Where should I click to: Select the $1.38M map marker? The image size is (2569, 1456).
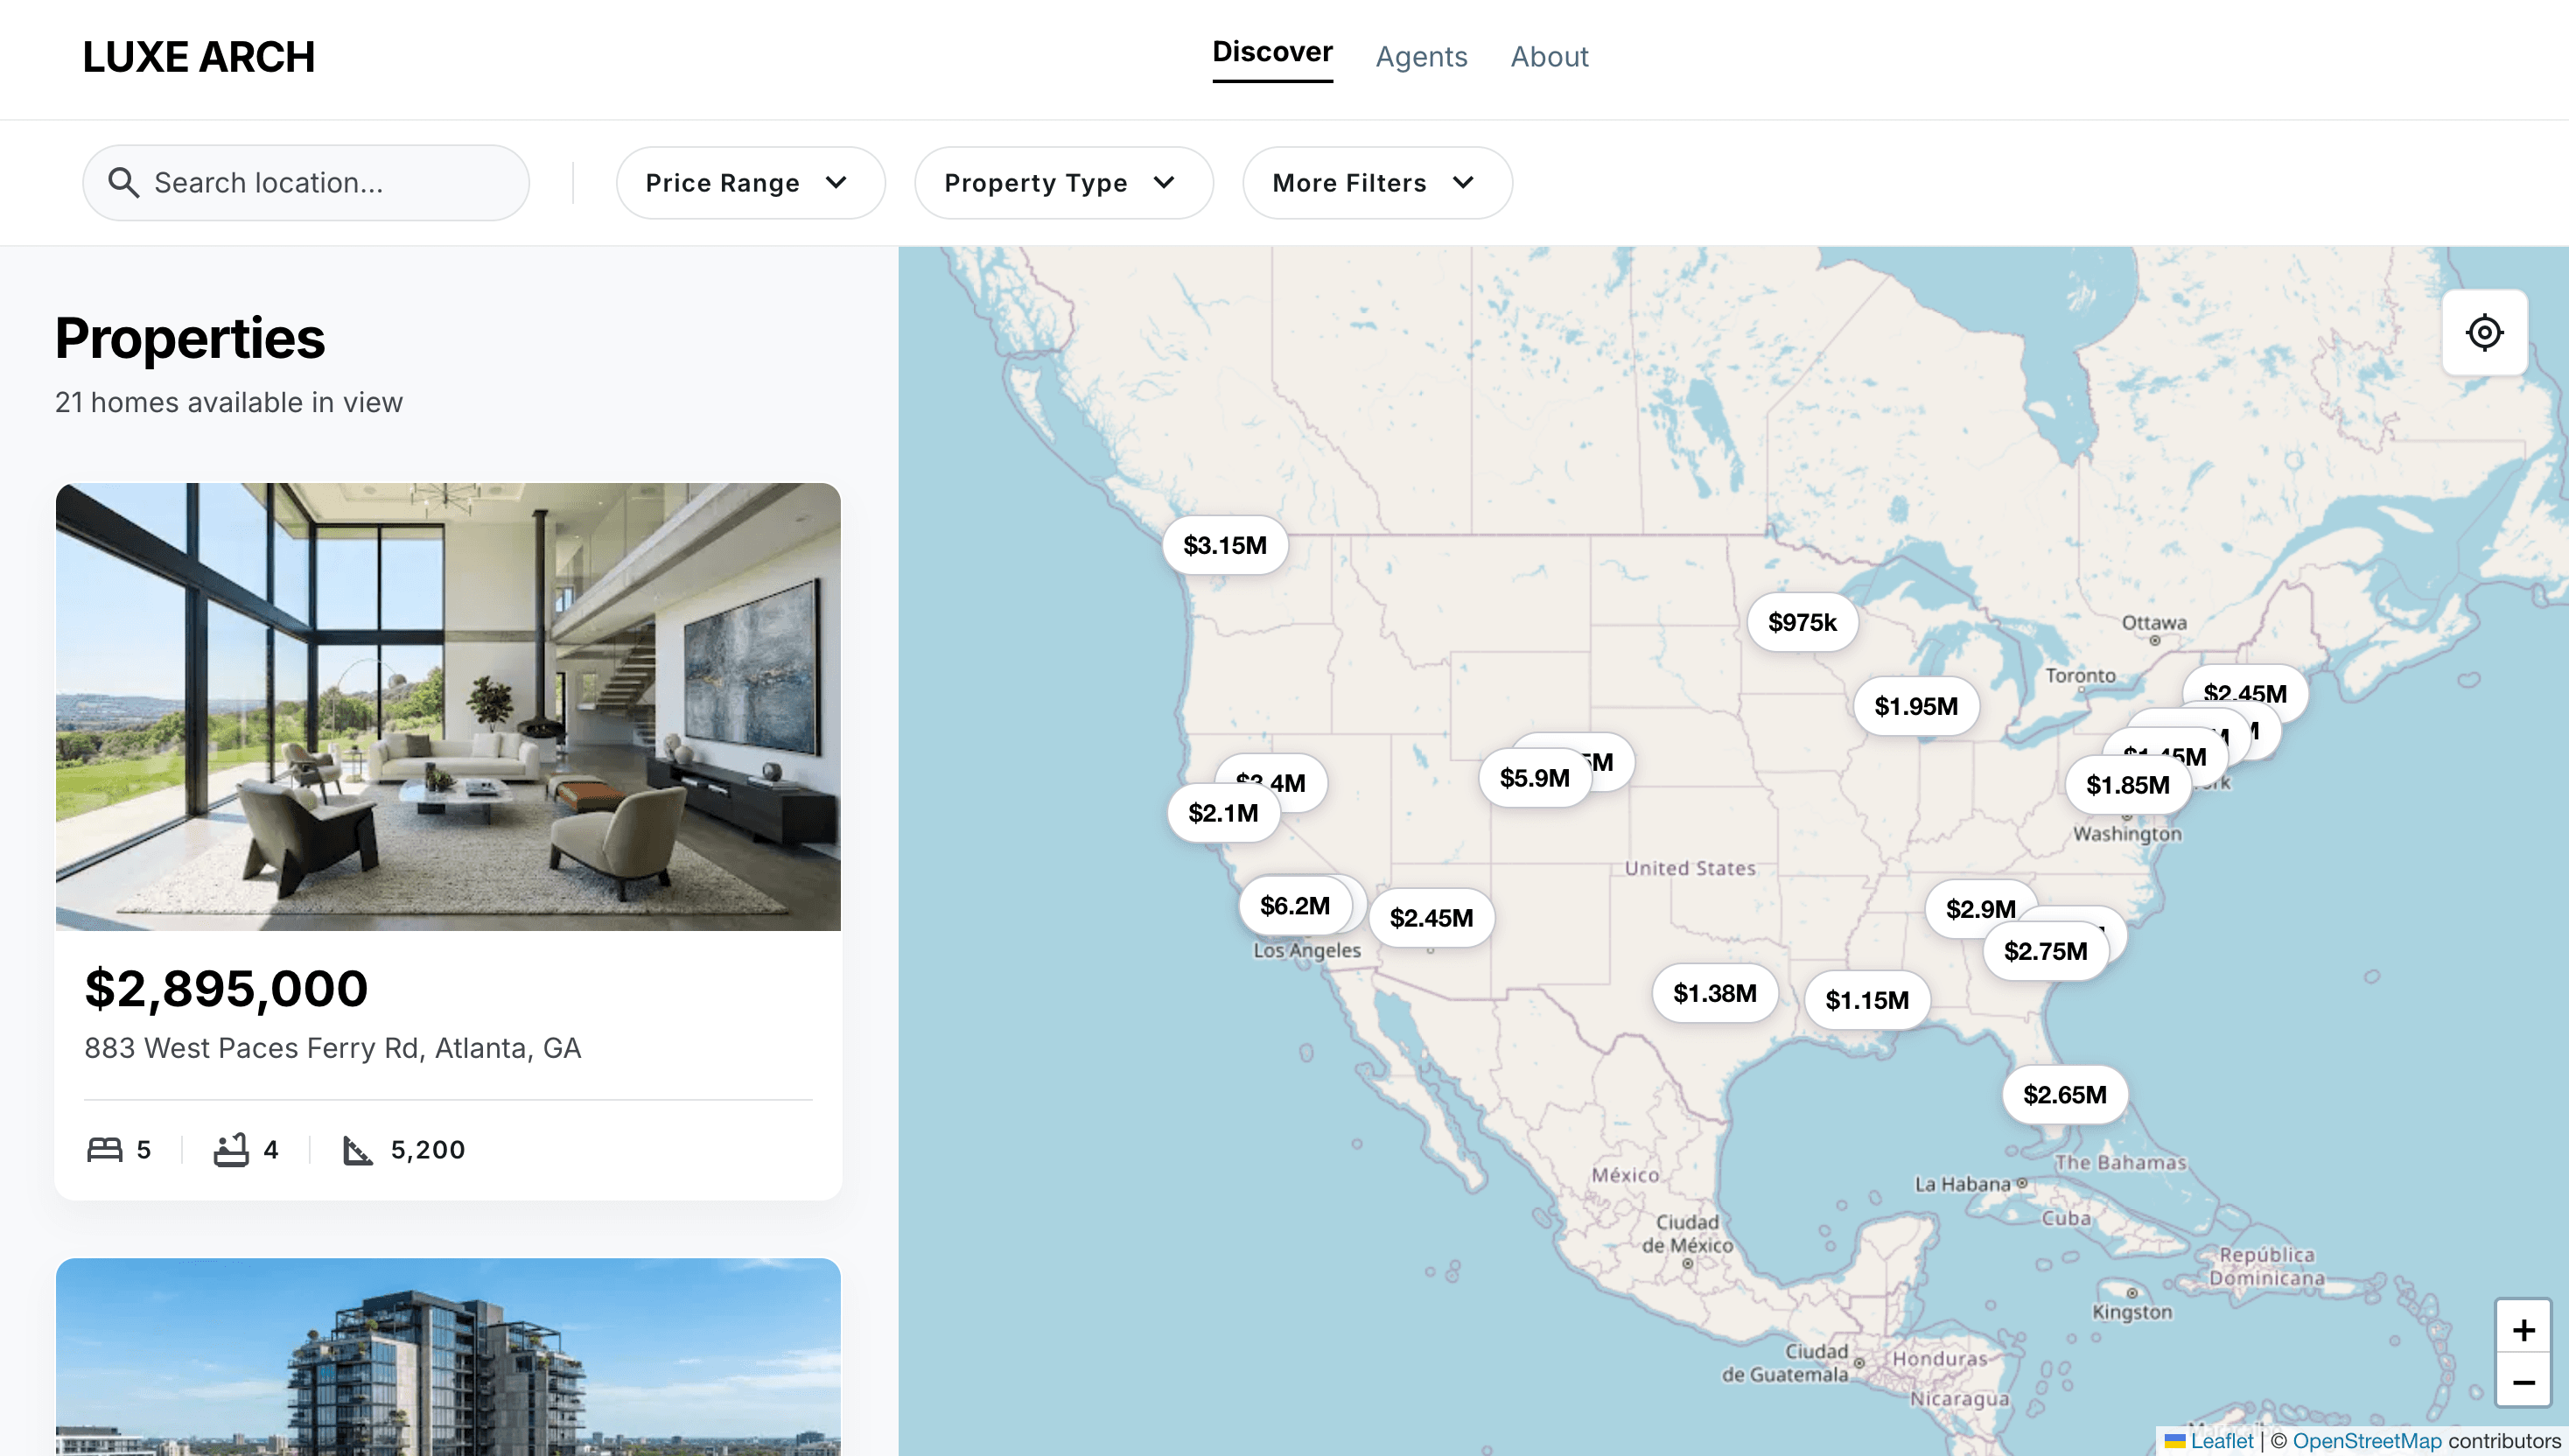point(1715,993)
